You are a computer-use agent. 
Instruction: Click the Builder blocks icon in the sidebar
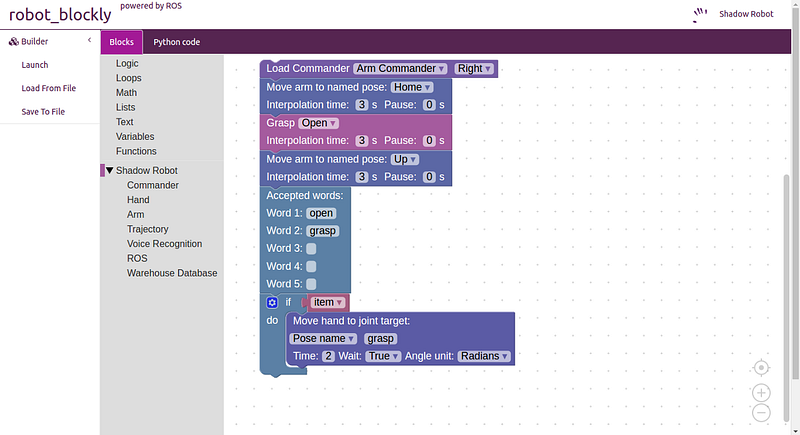14,41
